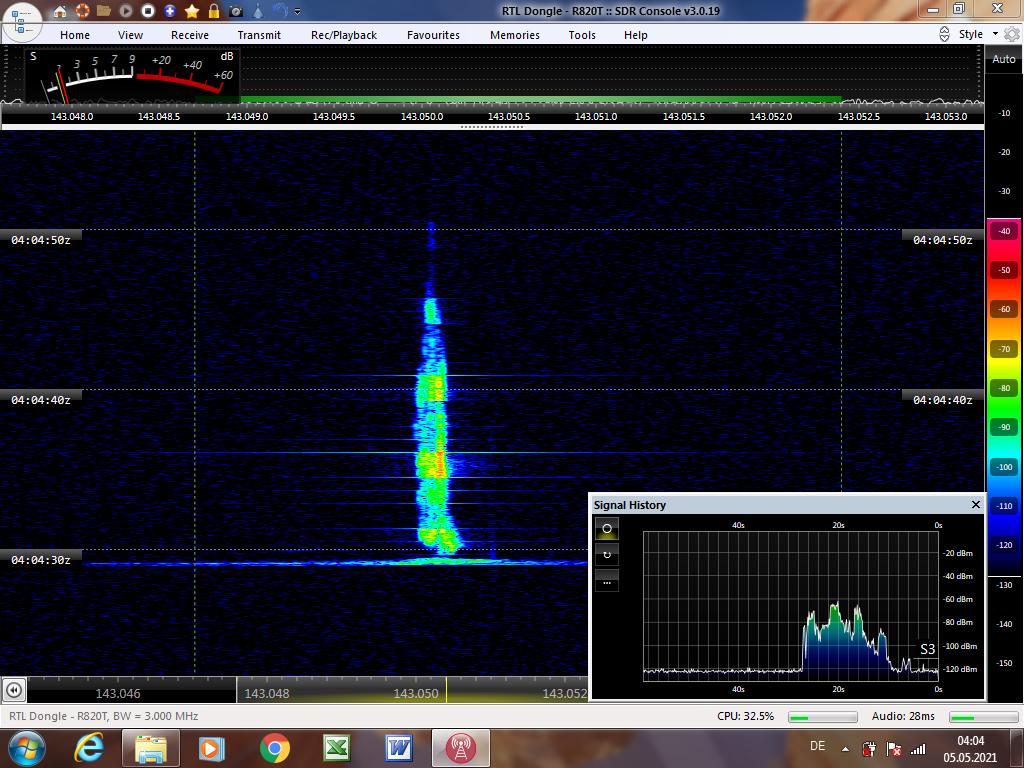This screenshot has height=768, width=1024.
Task: Open the quick access toolbar customize arrow
Action: 298,12
